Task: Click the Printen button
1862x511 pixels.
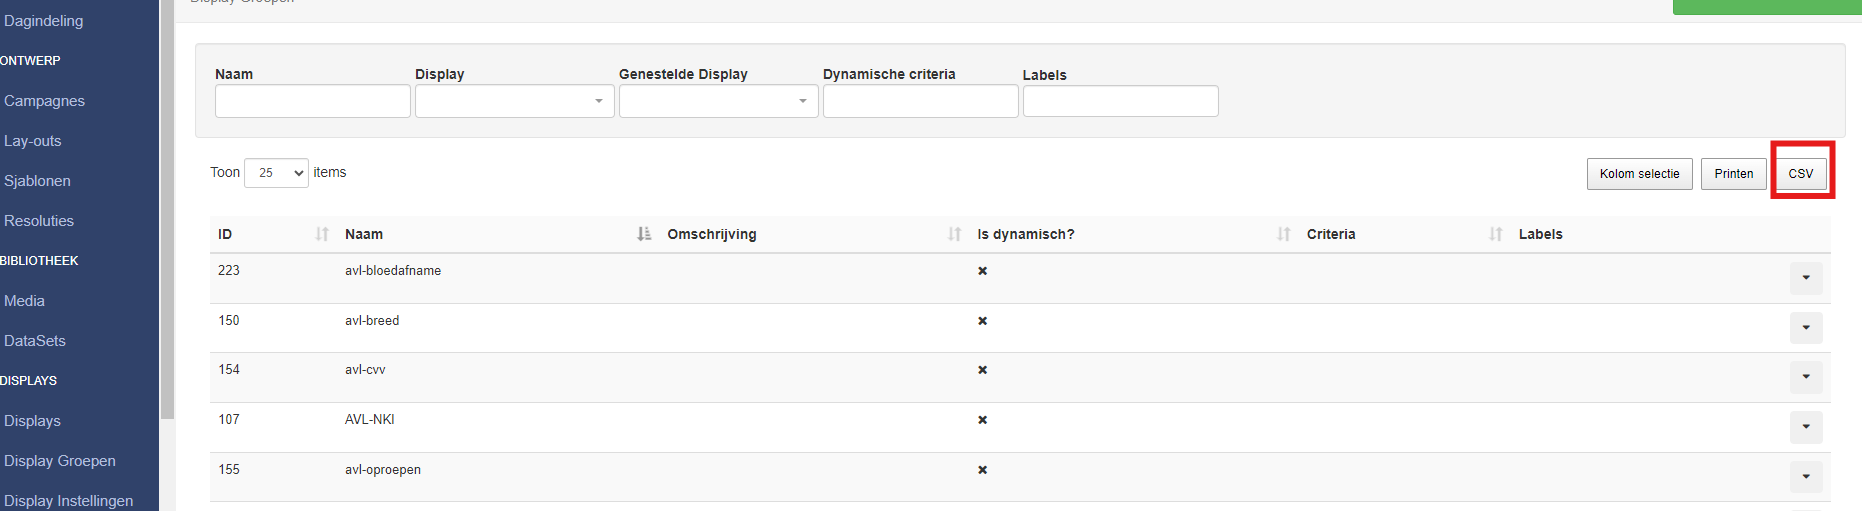Action: 1733,174
